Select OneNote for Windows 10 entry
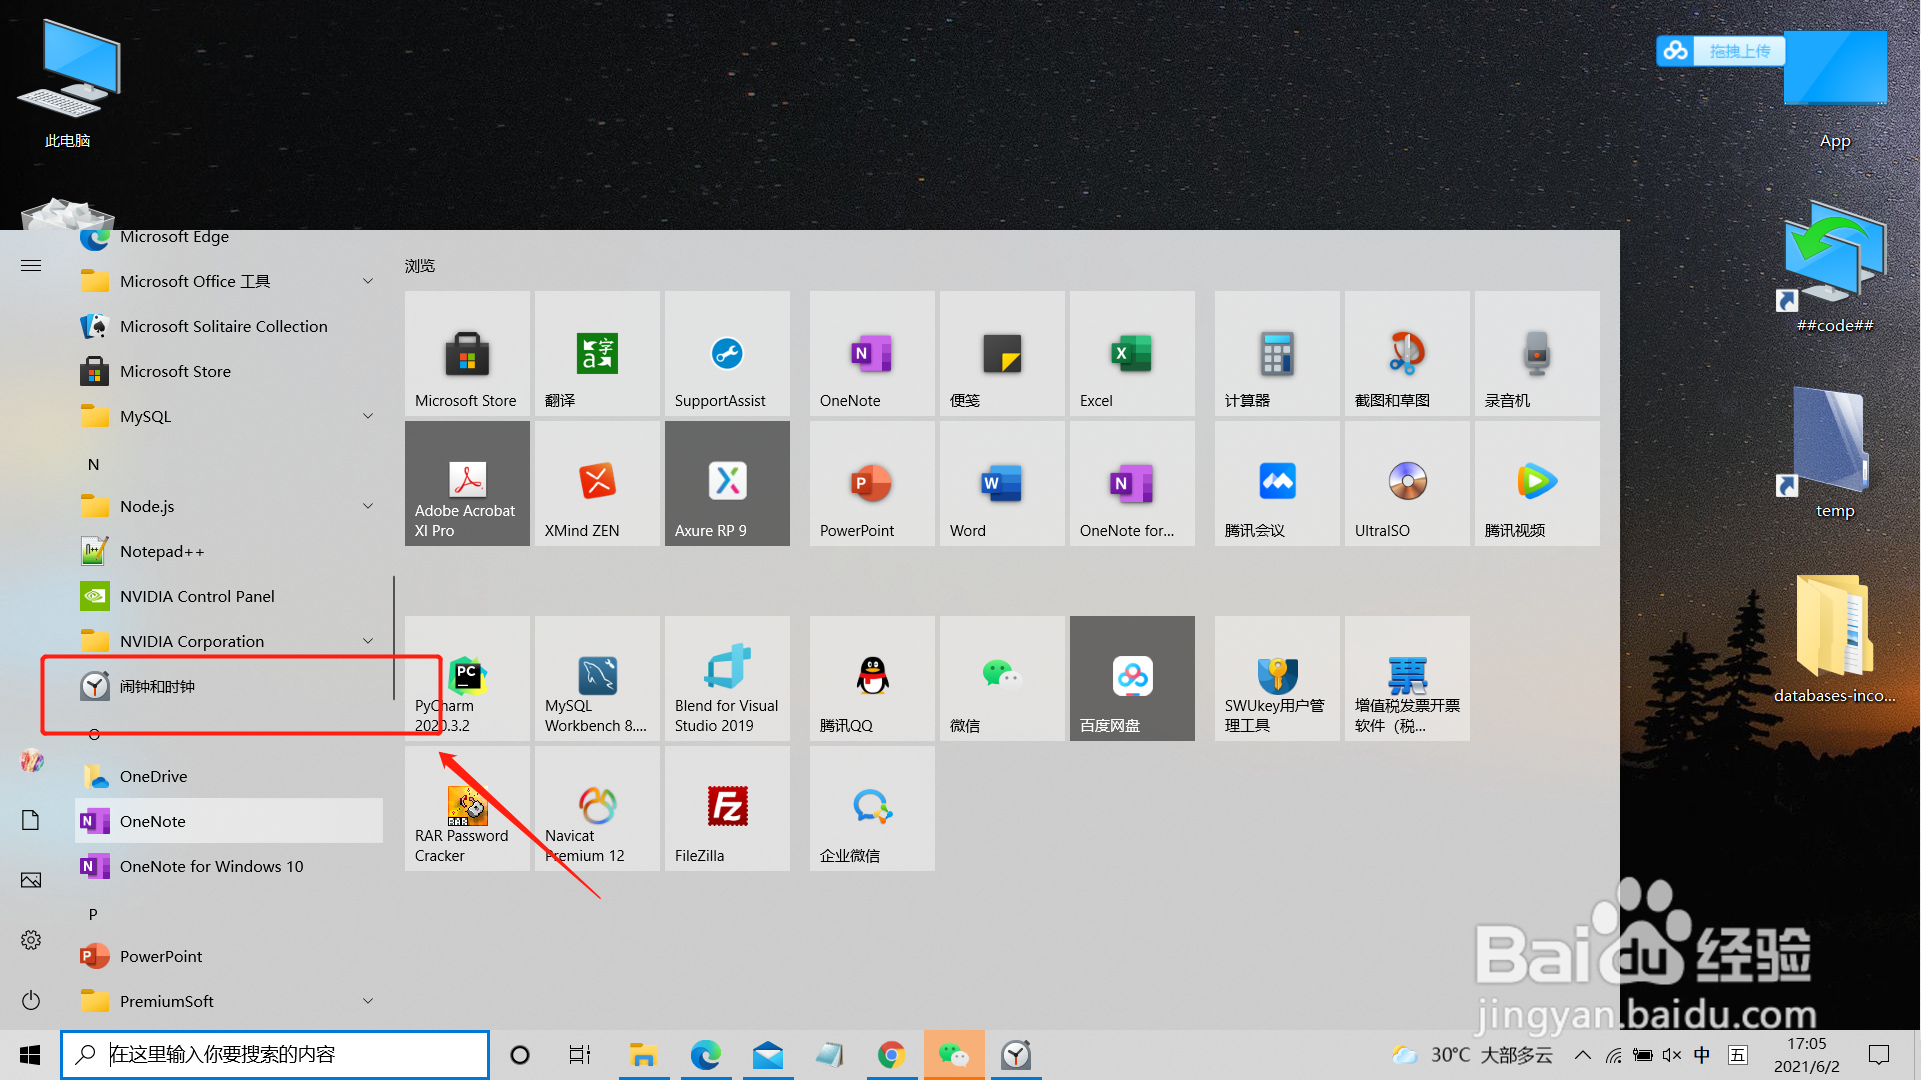The height and width of the screenshot is (1080, 1921). (229, 866)
